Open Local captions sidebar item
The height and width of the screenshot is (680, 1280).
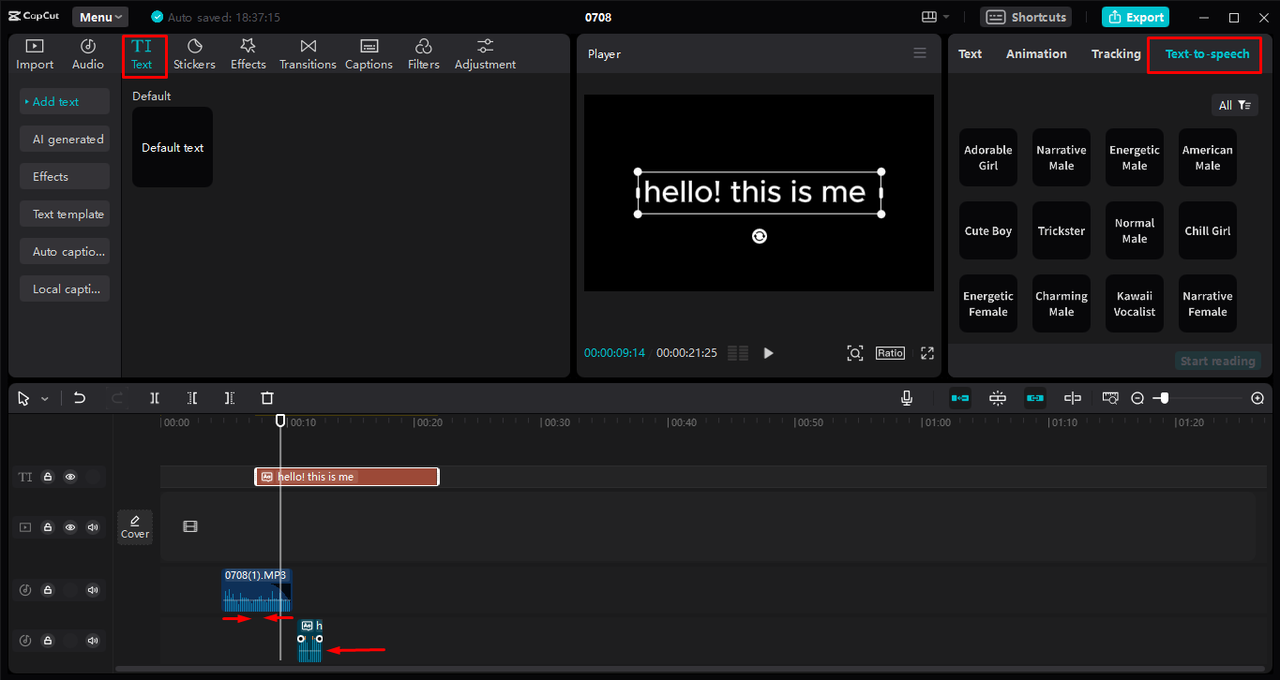(x=65, y=289)
